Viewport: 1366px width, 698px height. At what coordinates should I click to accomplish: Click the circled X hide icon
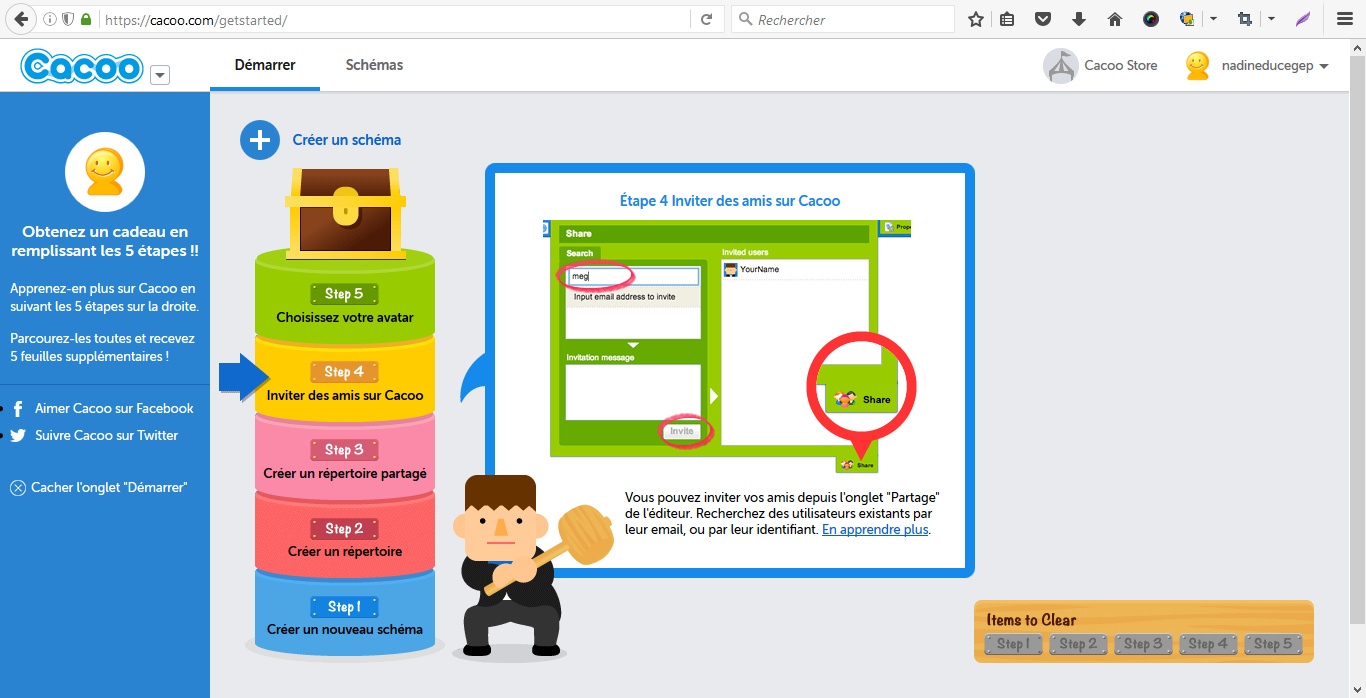pyautogui.click(x=18, y=488)
